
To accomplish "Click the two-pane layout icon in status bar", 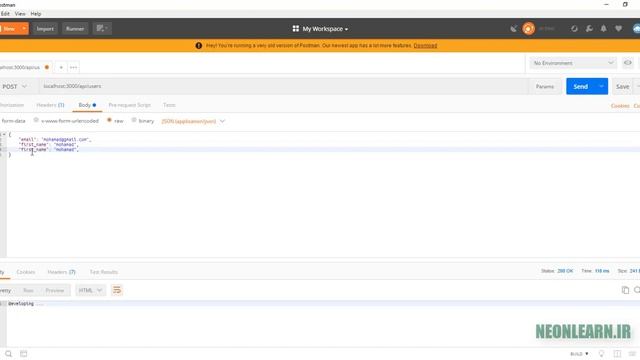I will (x=617, y=354).
